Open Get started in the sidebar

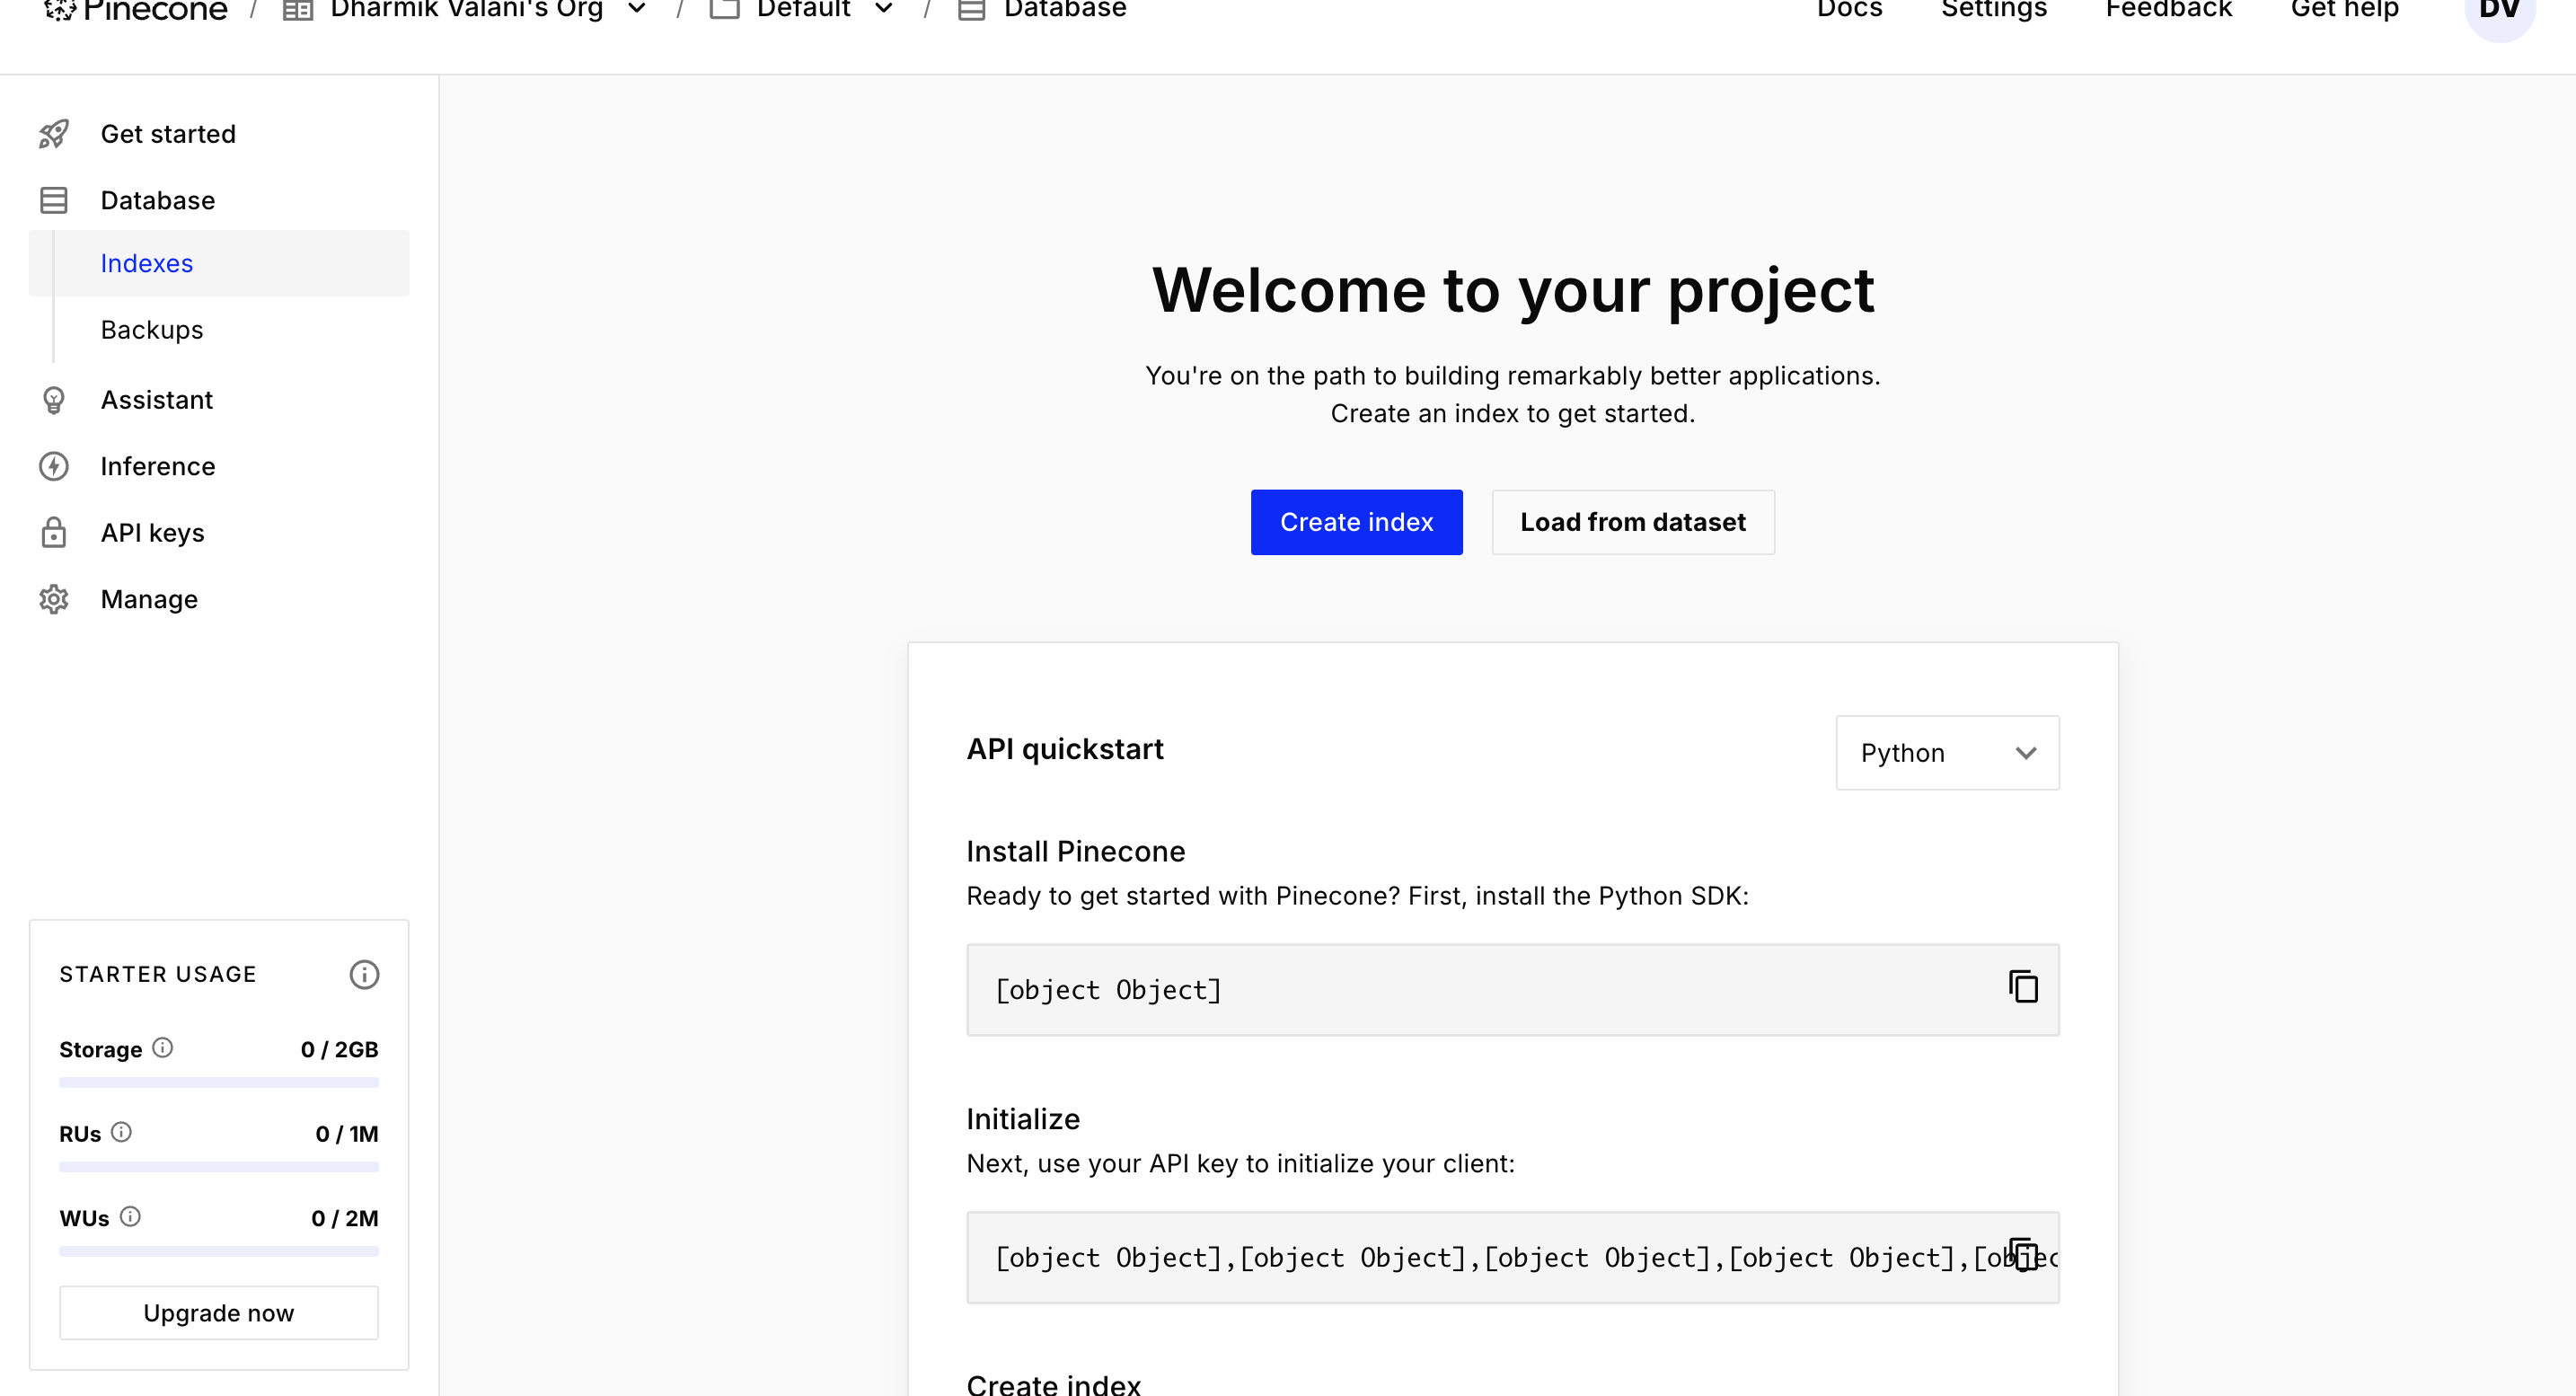click(x=168, y=134)
